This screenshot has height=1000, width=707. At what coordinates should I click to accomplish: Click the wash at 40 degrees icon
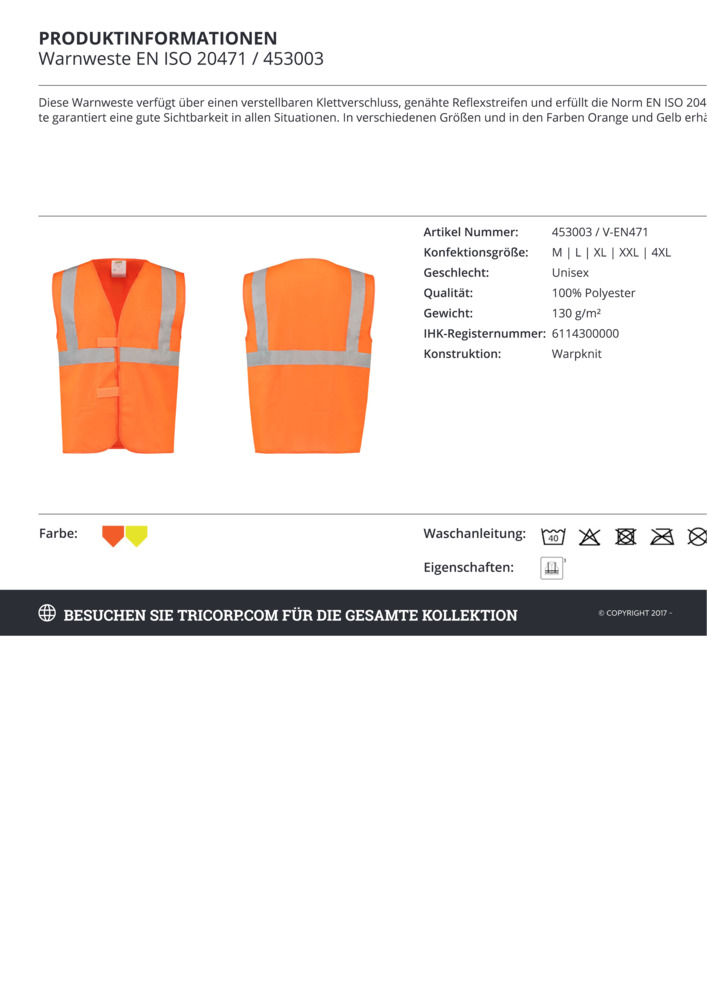(553, 536)
